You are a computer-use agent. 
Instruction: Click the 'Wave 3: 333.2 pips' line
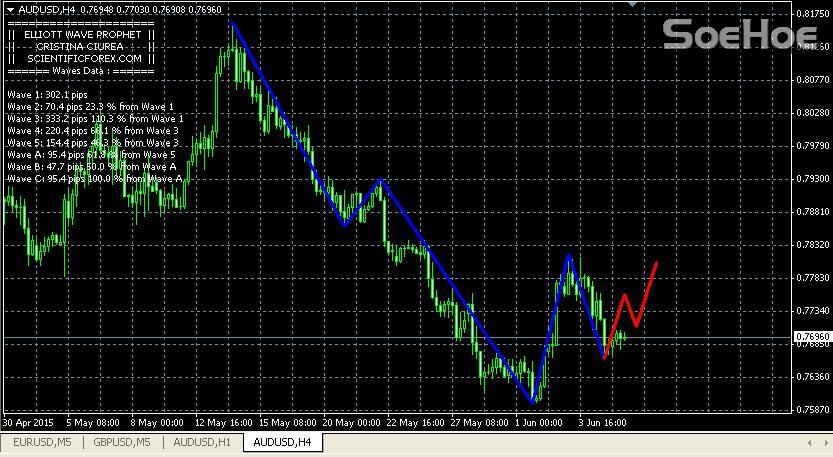[95, 119]
